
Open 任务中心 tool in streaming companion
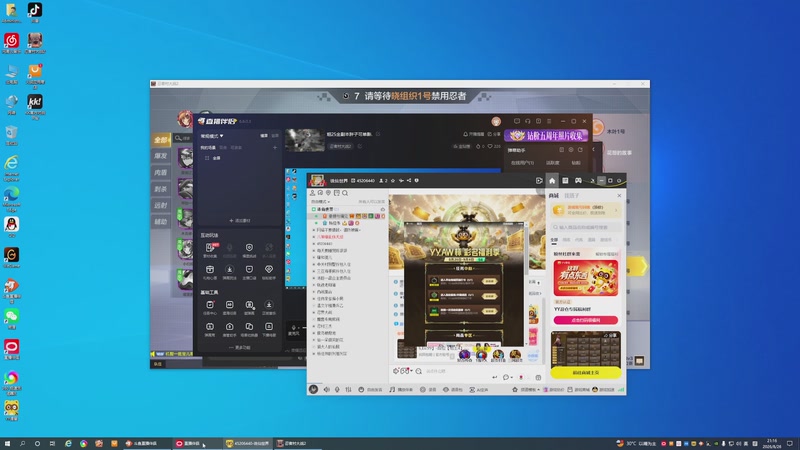[210, 307]
